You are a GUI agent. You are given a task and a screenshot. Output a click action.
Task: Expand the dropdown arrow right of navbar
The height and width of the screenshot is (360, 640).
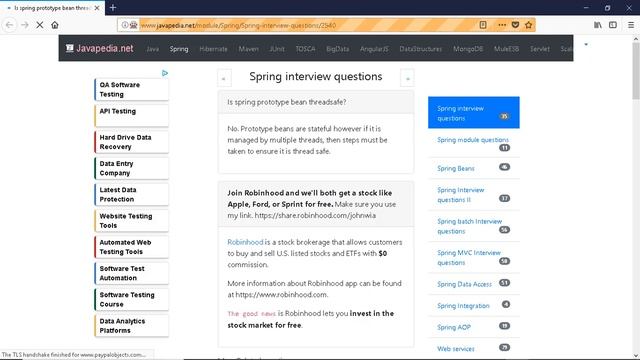point(586,44)
